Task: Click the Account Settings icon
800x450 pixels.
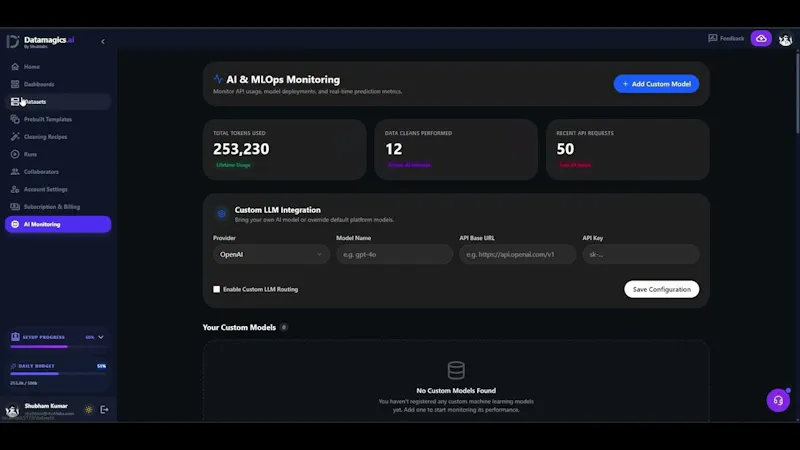Action: click(15, 189)
